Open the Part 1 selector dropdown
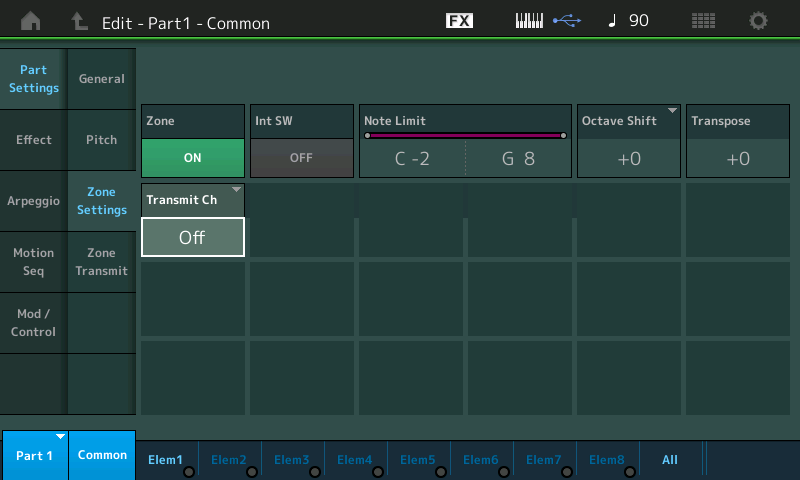The image size is (800, 480). (x=34, y=455)
